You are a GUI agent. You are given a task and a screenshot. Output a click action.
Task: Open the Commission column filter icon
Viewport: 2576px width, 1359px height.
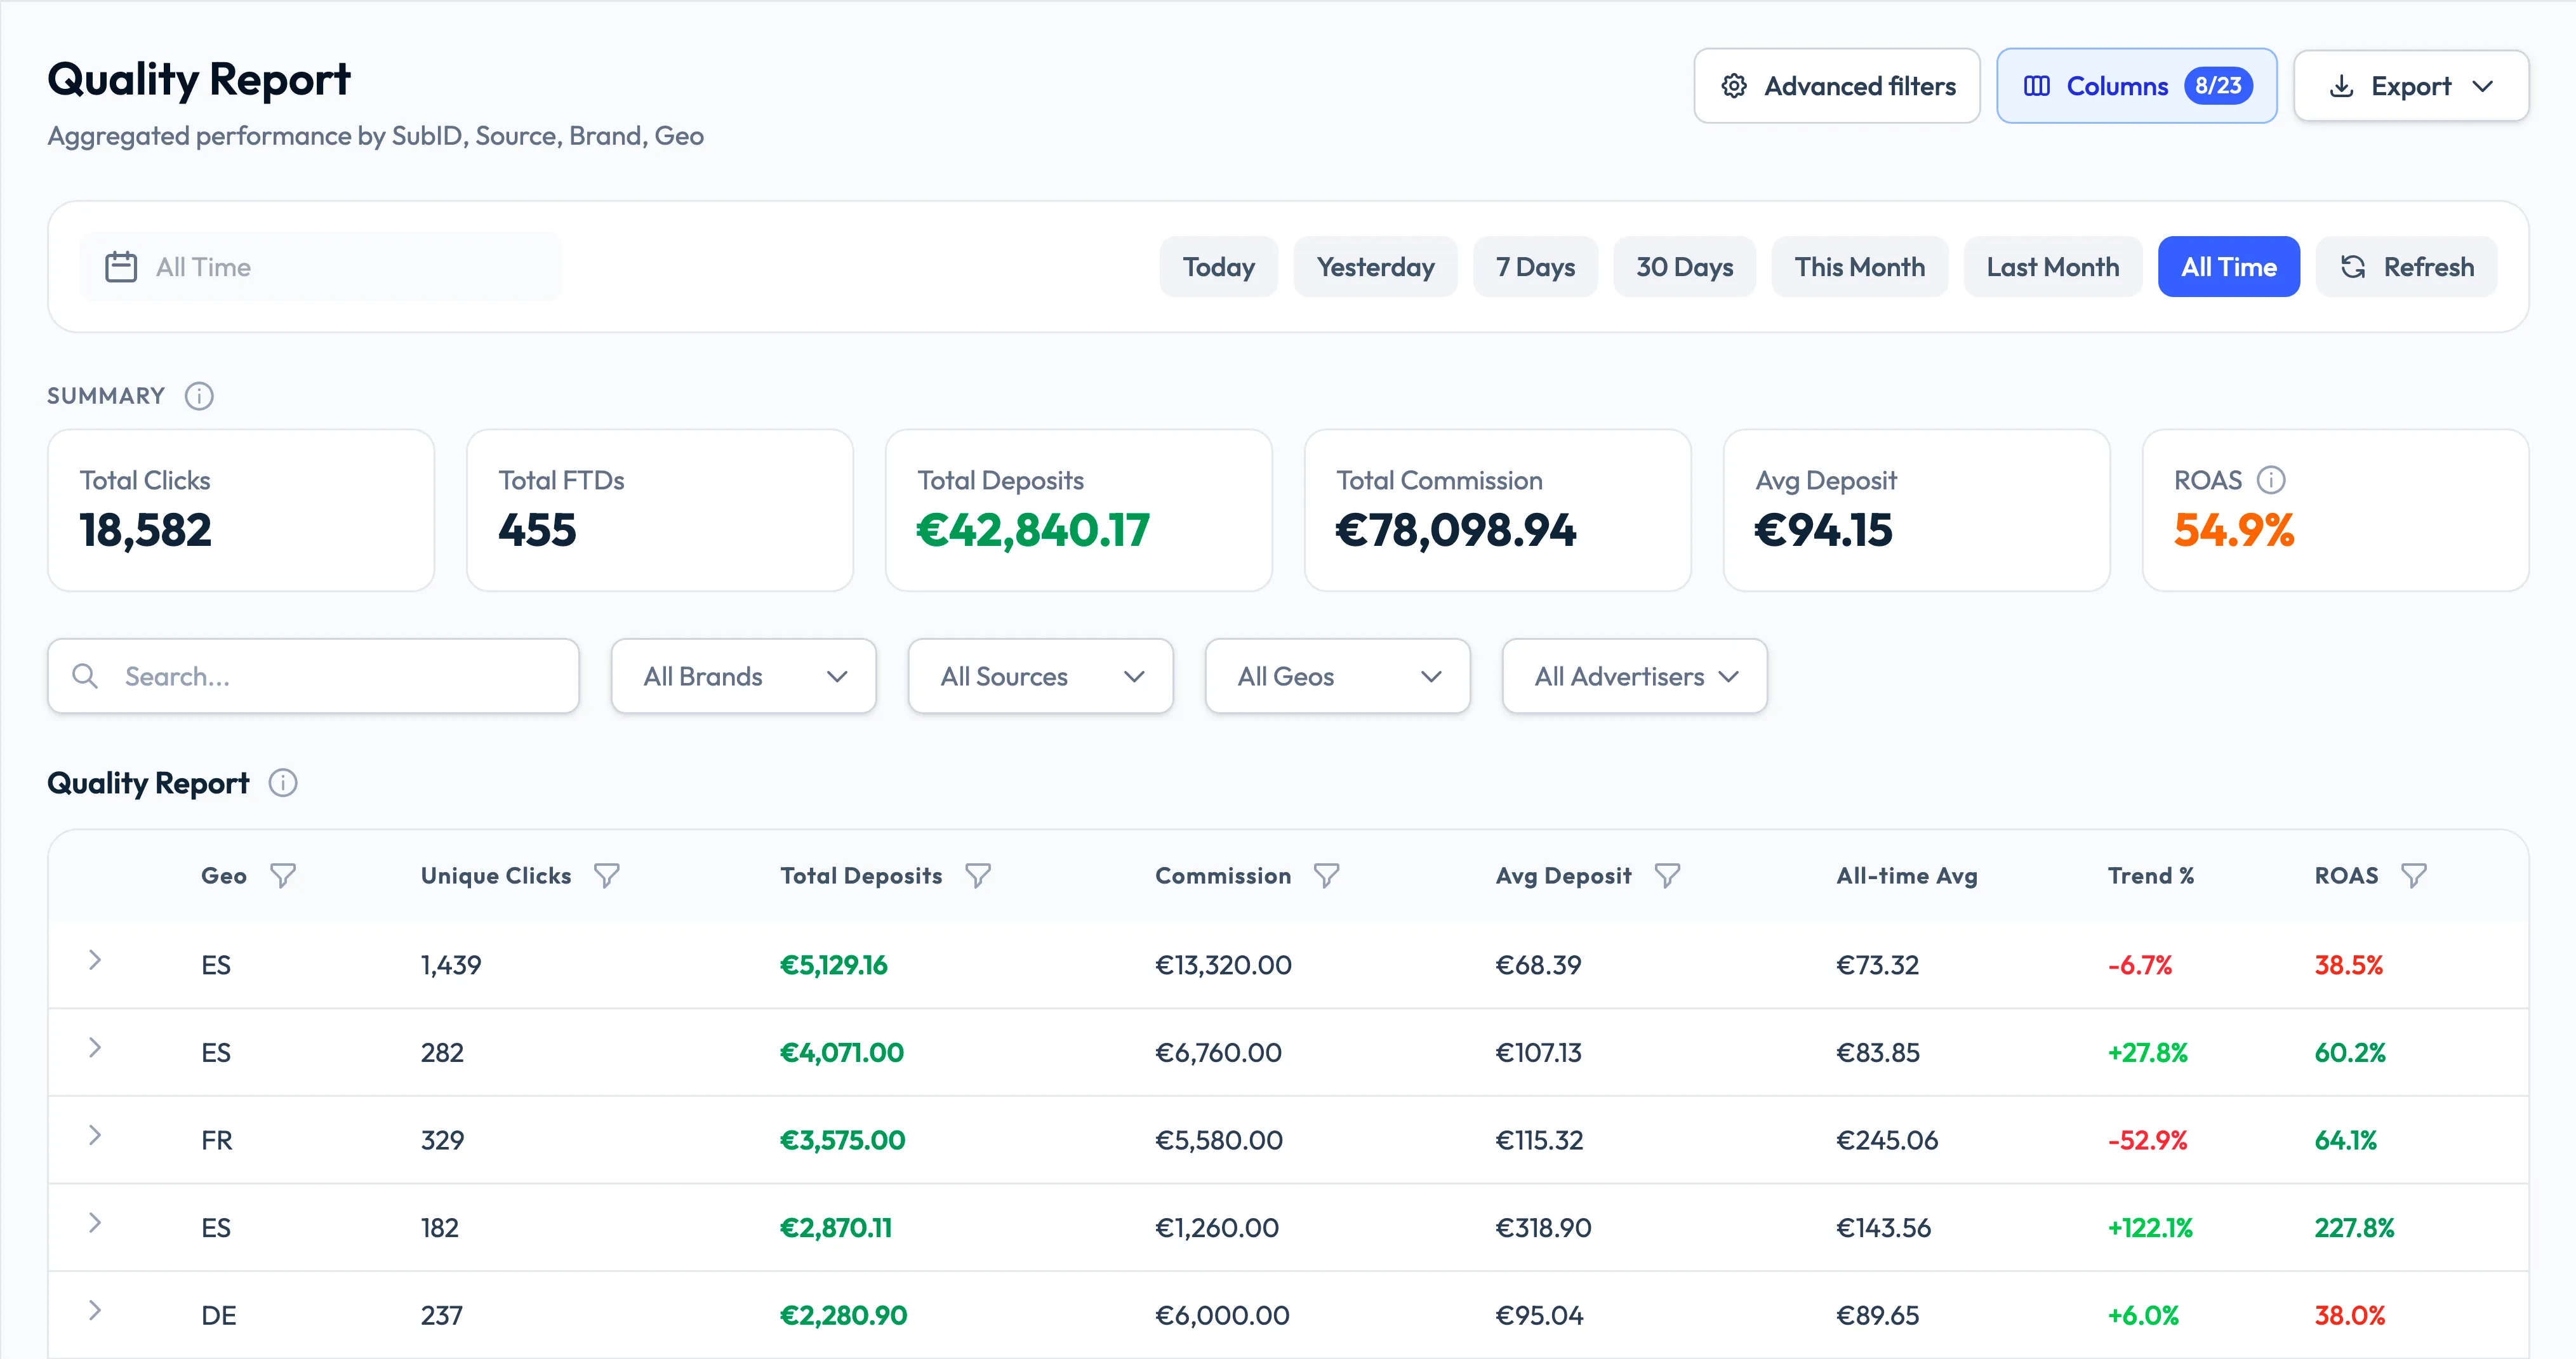point(1327,876)
